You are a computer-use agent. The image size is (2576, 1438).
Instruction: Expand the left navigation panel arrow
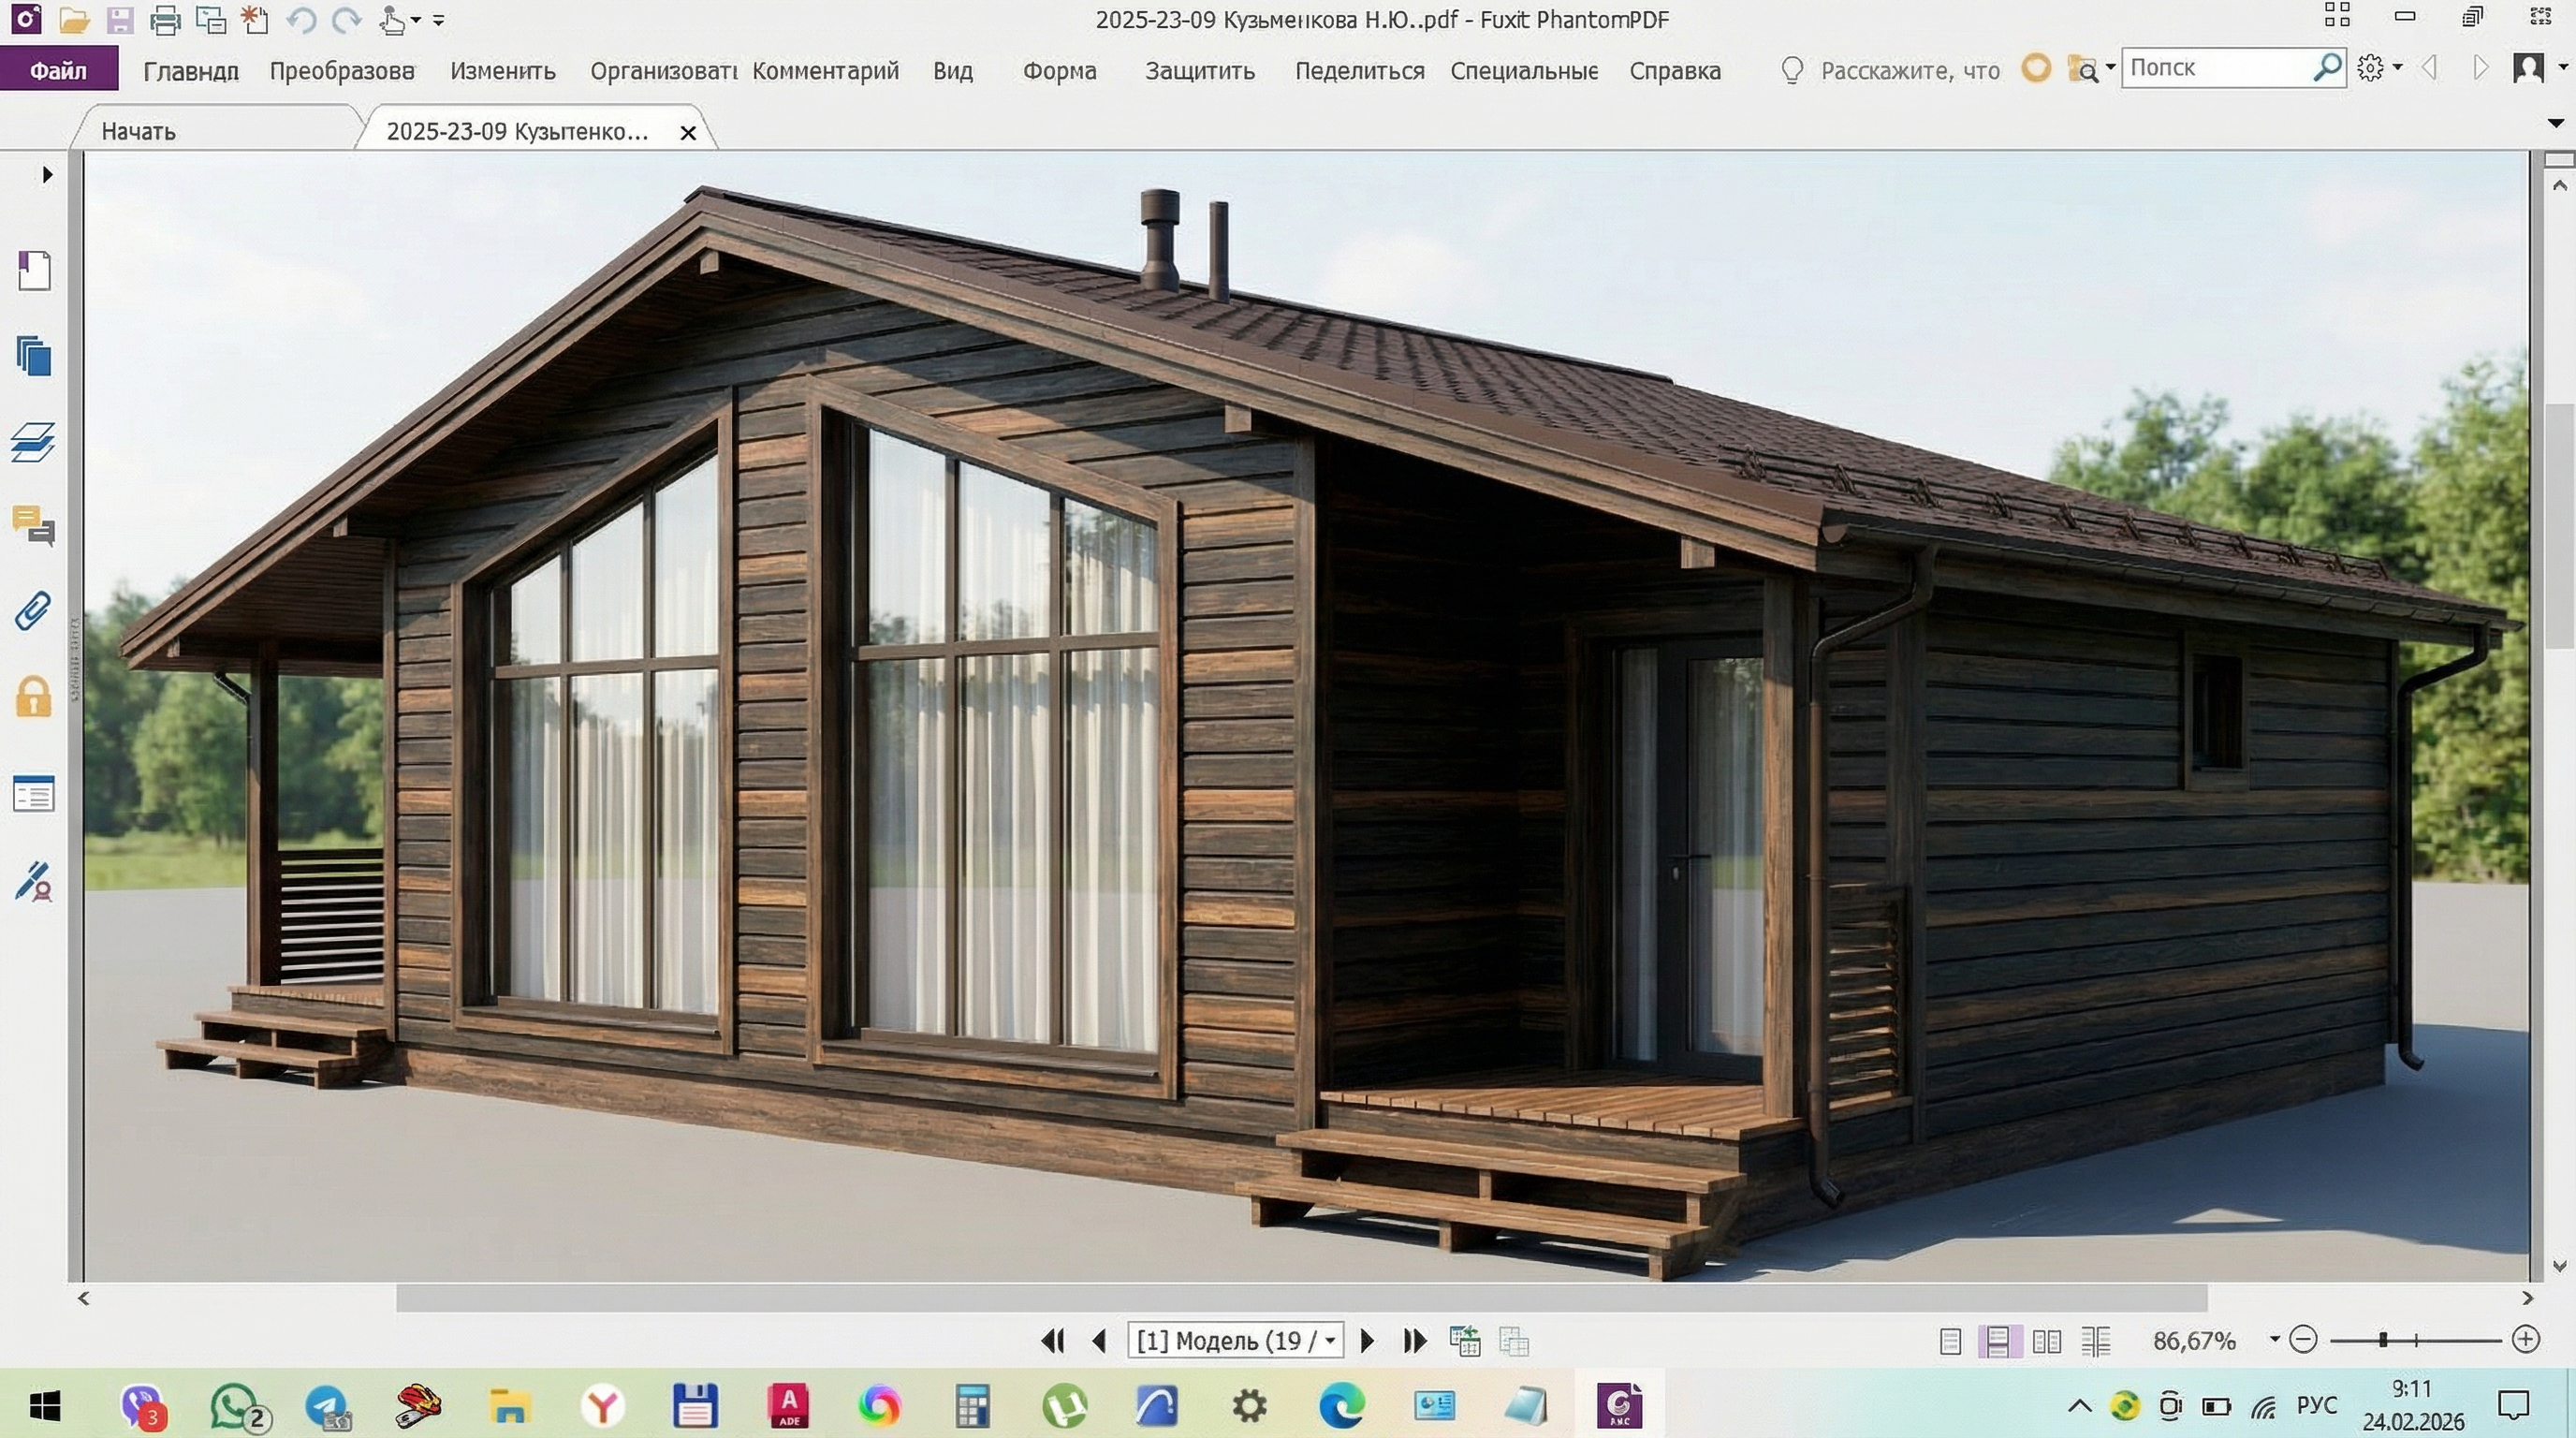[x=47, y=175]
